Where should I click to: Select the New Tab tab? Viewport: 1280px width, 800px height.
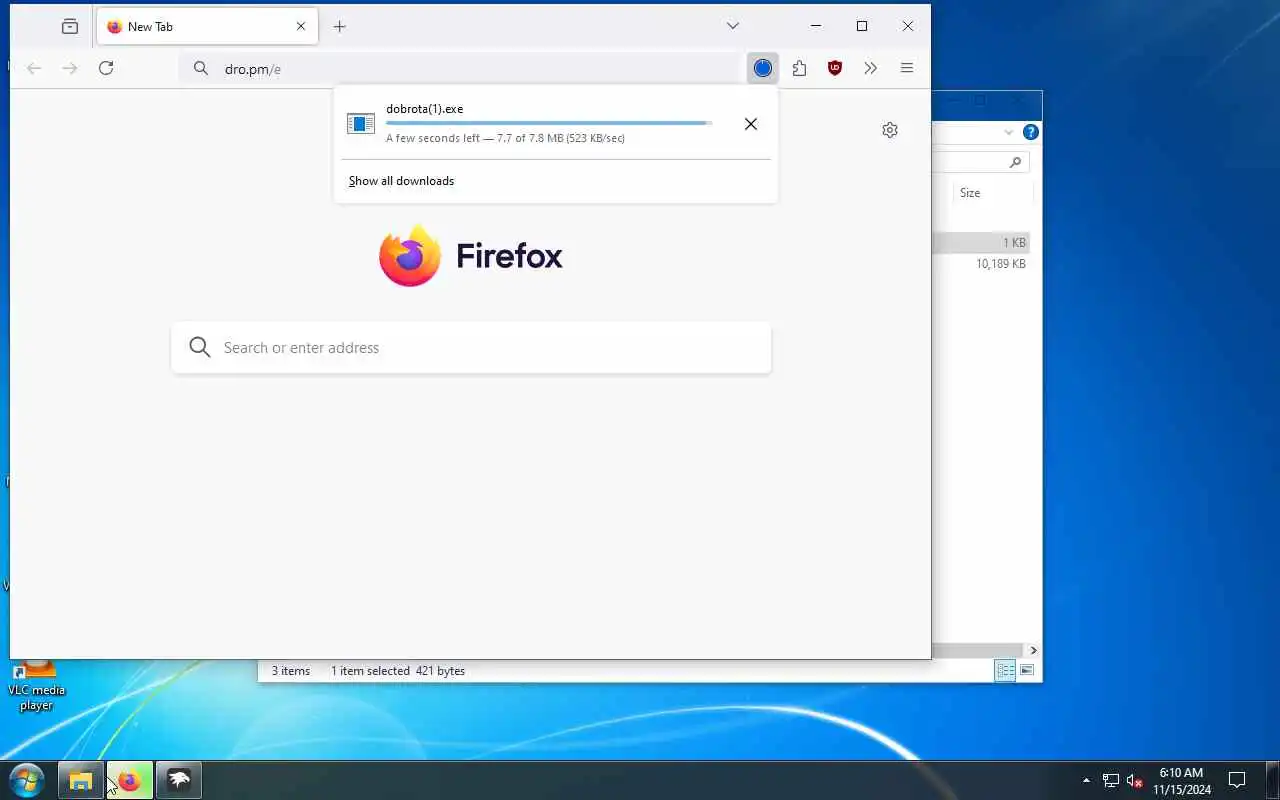[207, 27]
